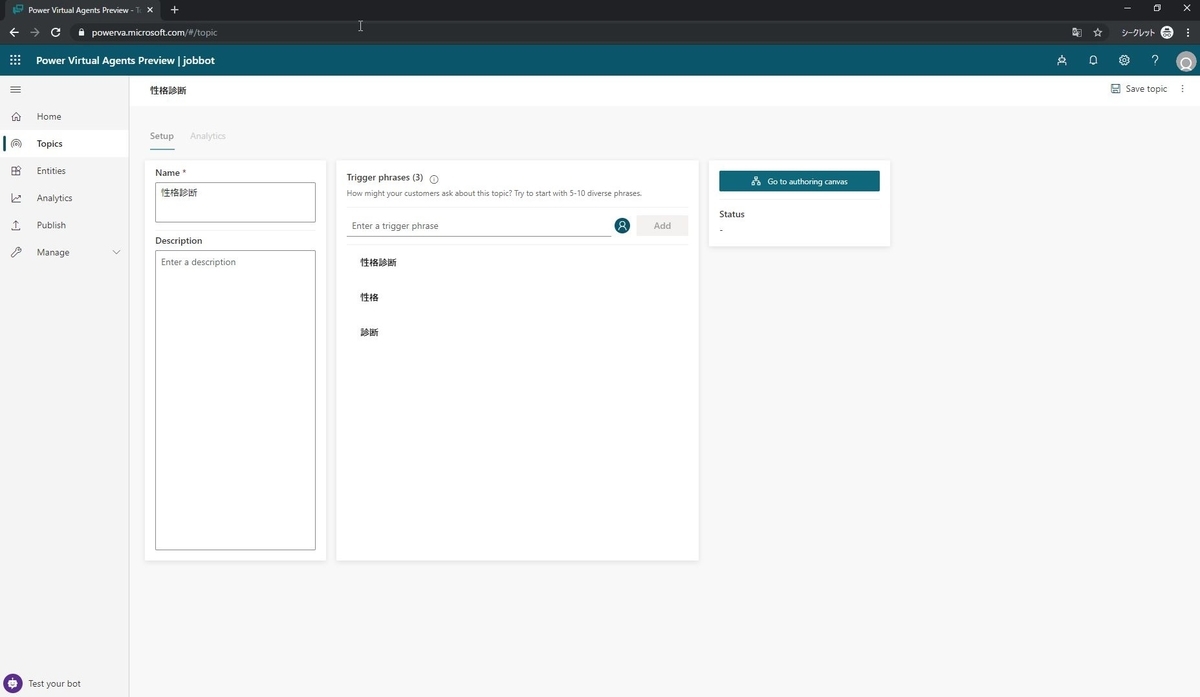Open Chrome menu three dots
The width and height of the screenshot is (1200, 697).
pyautogui.click(x=1187, y=32)
